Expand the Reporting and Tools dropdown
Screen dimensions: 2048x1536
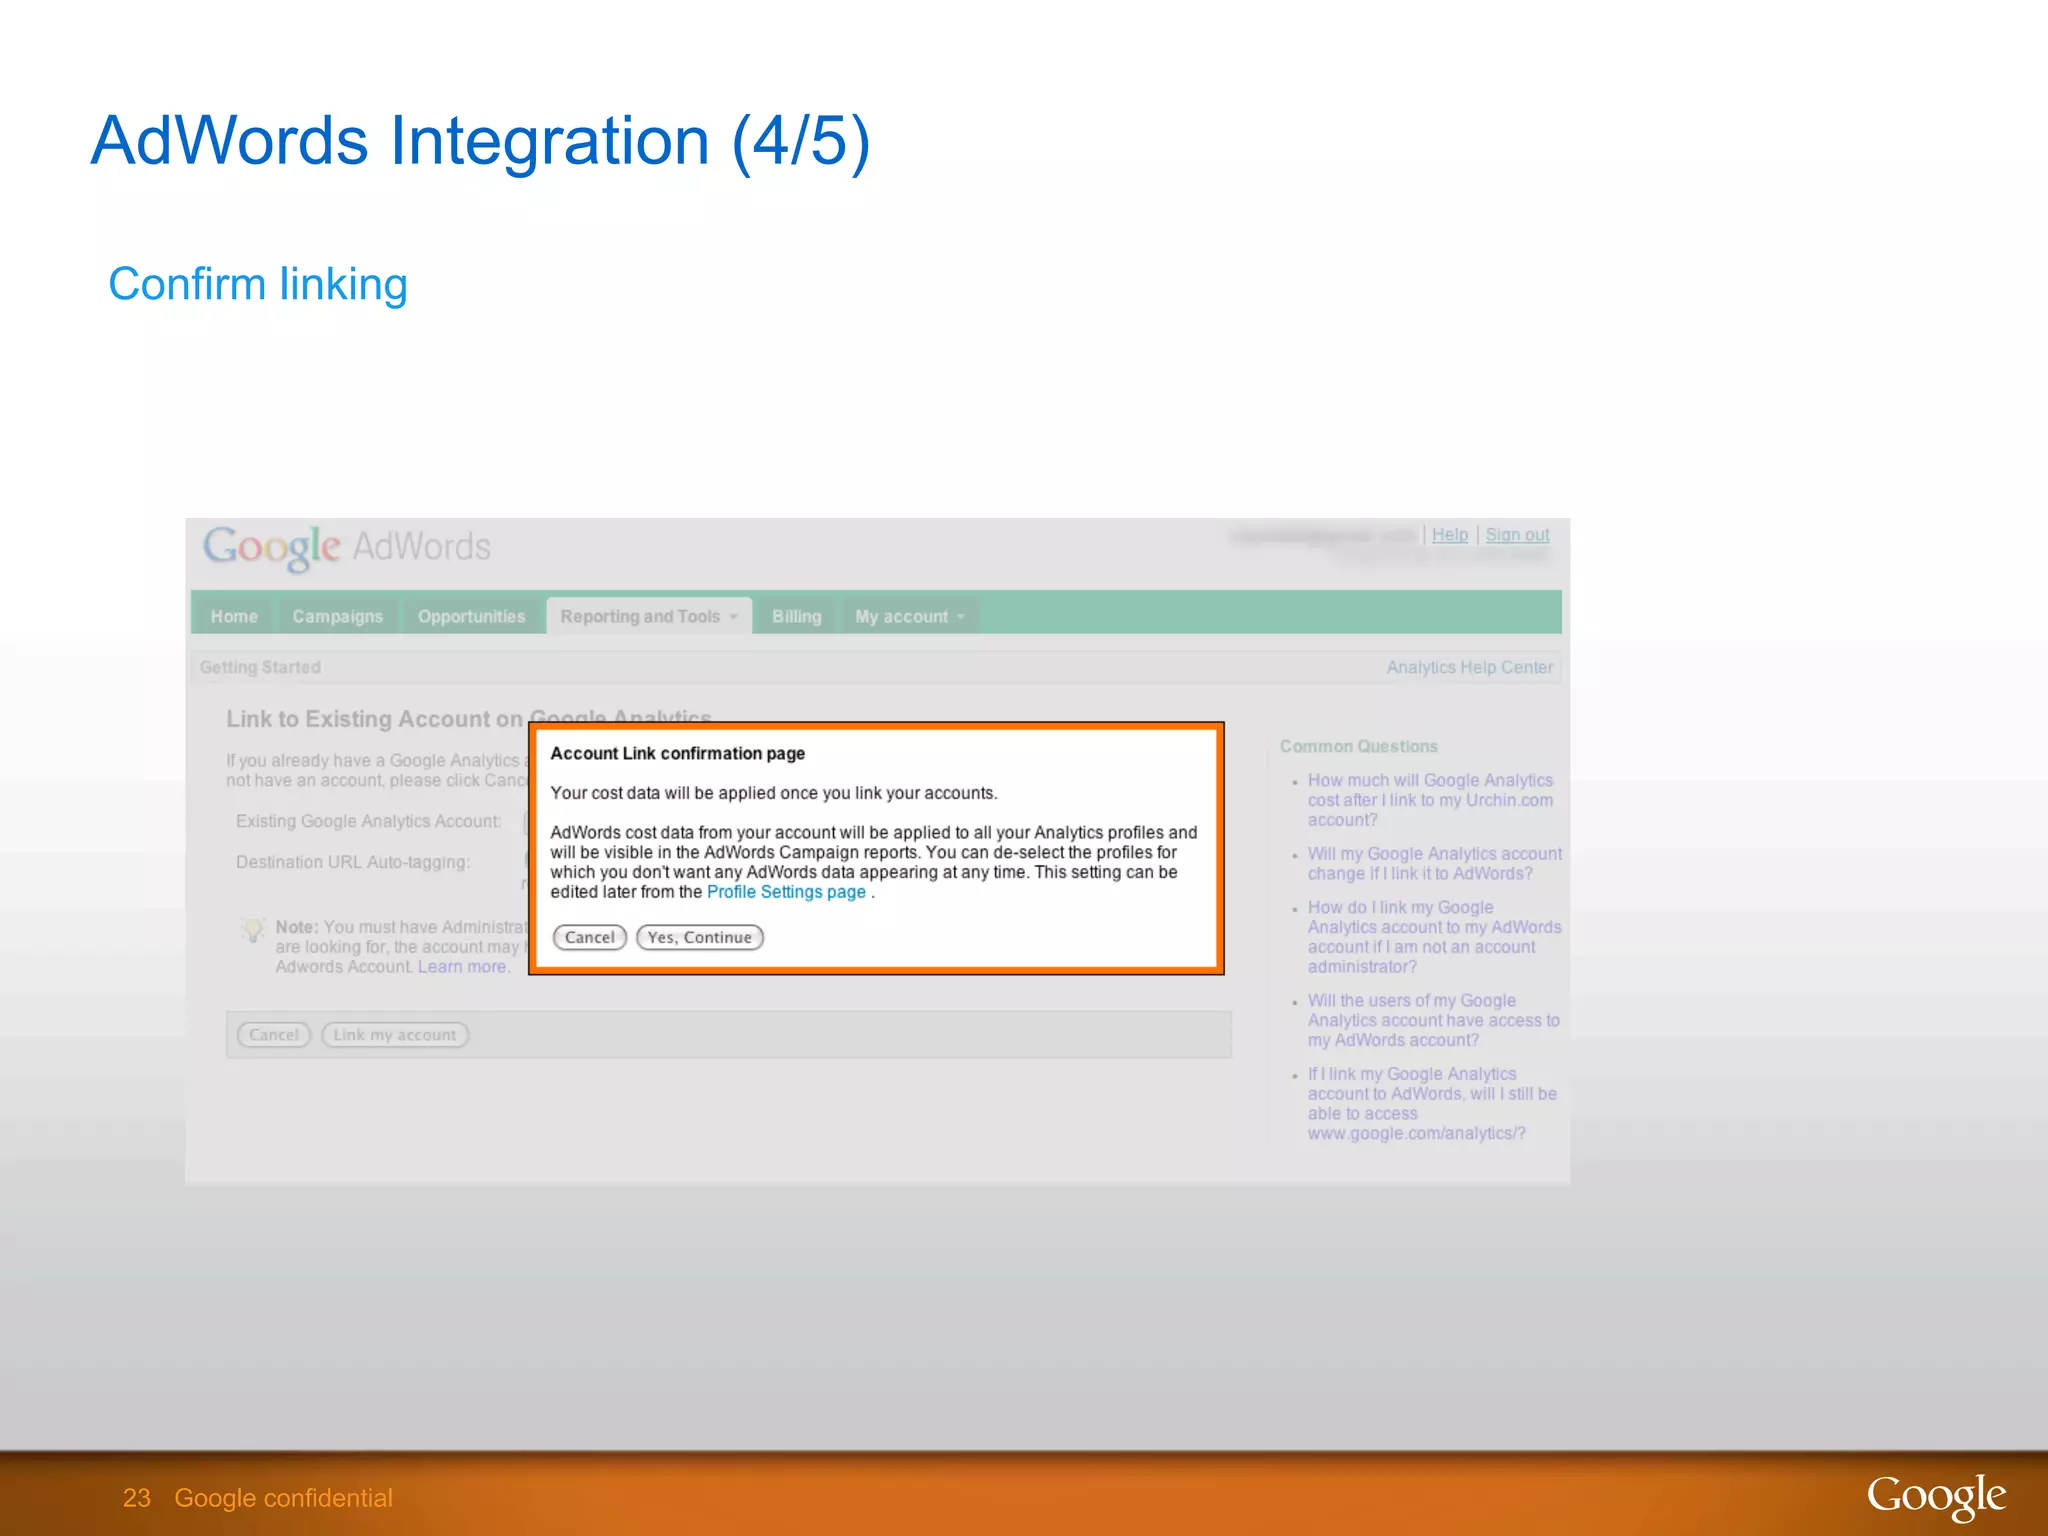click(649, 616)
